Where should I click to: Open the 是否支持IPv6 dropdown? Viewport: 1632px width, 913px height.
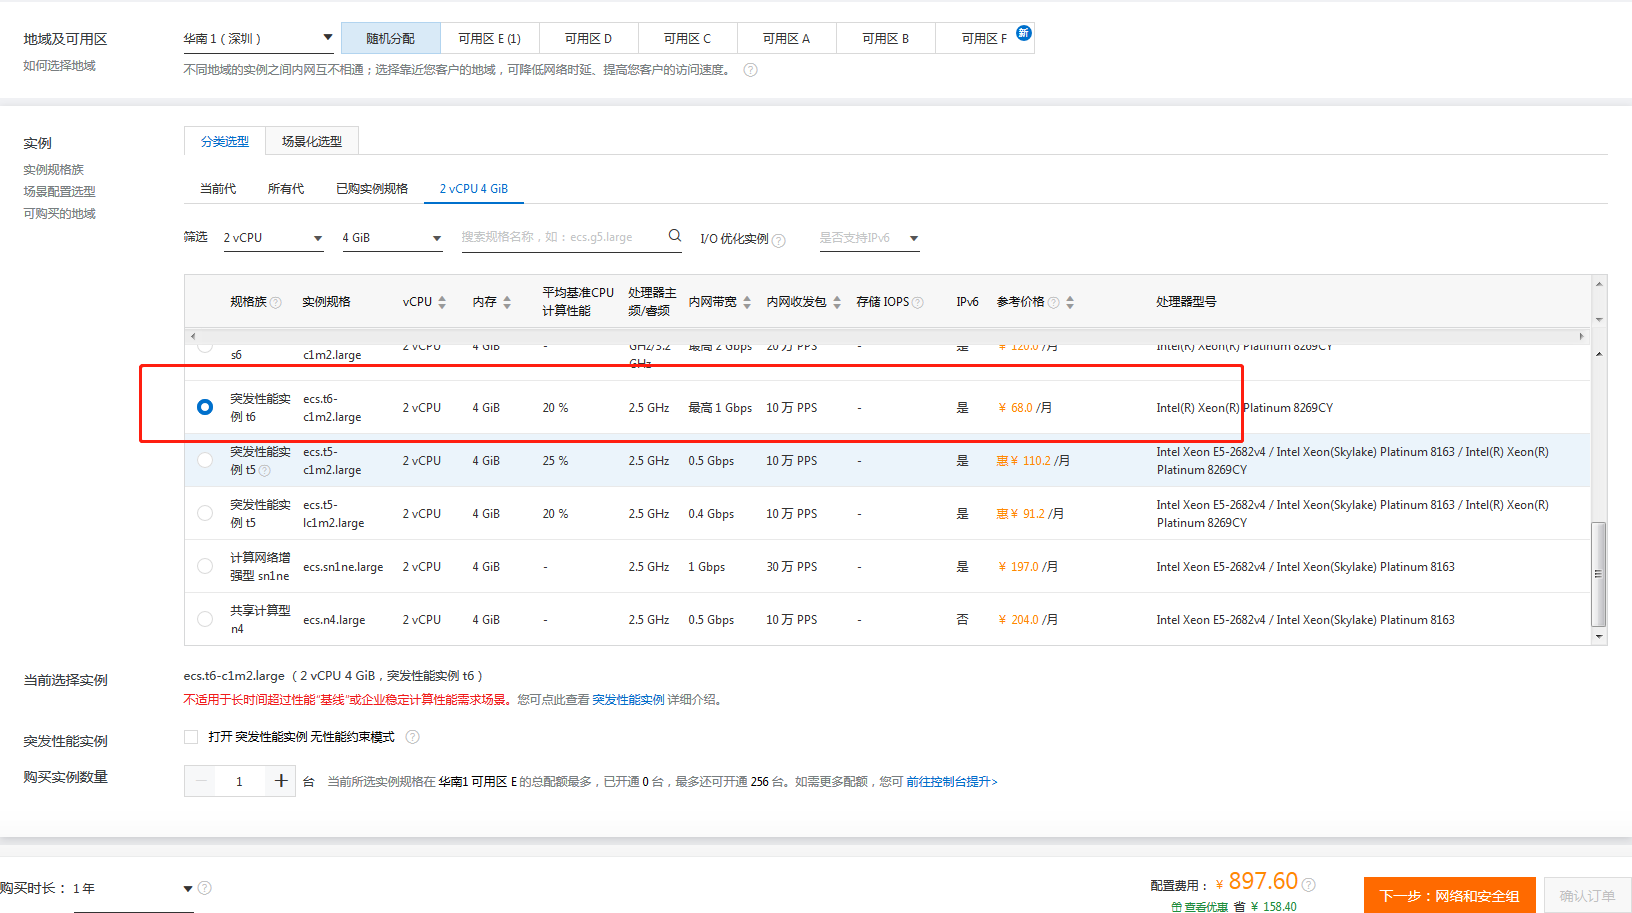pyautogui.click(x=869, y=238)
